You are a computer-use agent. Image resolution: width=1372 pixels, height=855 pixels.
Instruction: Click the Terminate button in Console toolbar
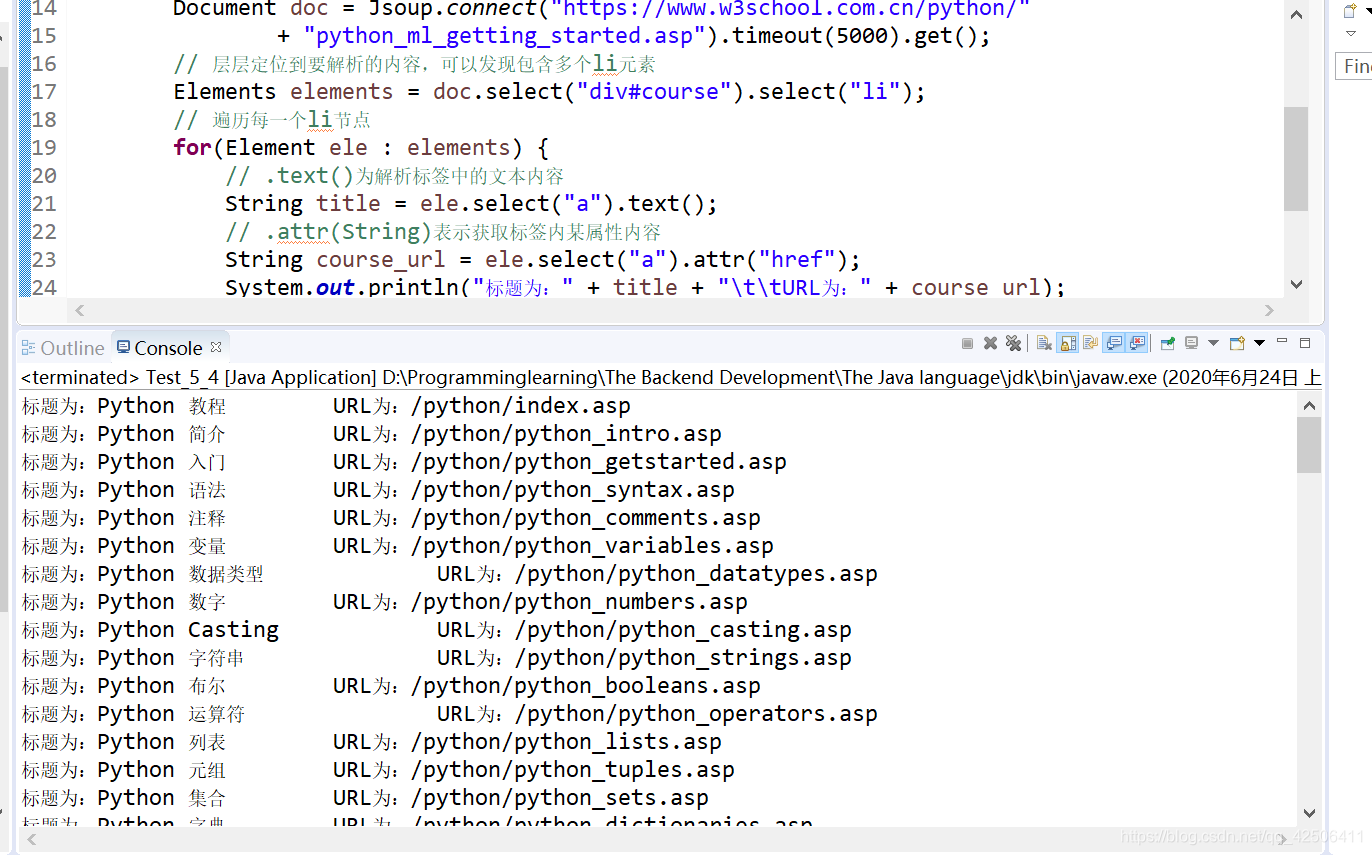(967, 343)
